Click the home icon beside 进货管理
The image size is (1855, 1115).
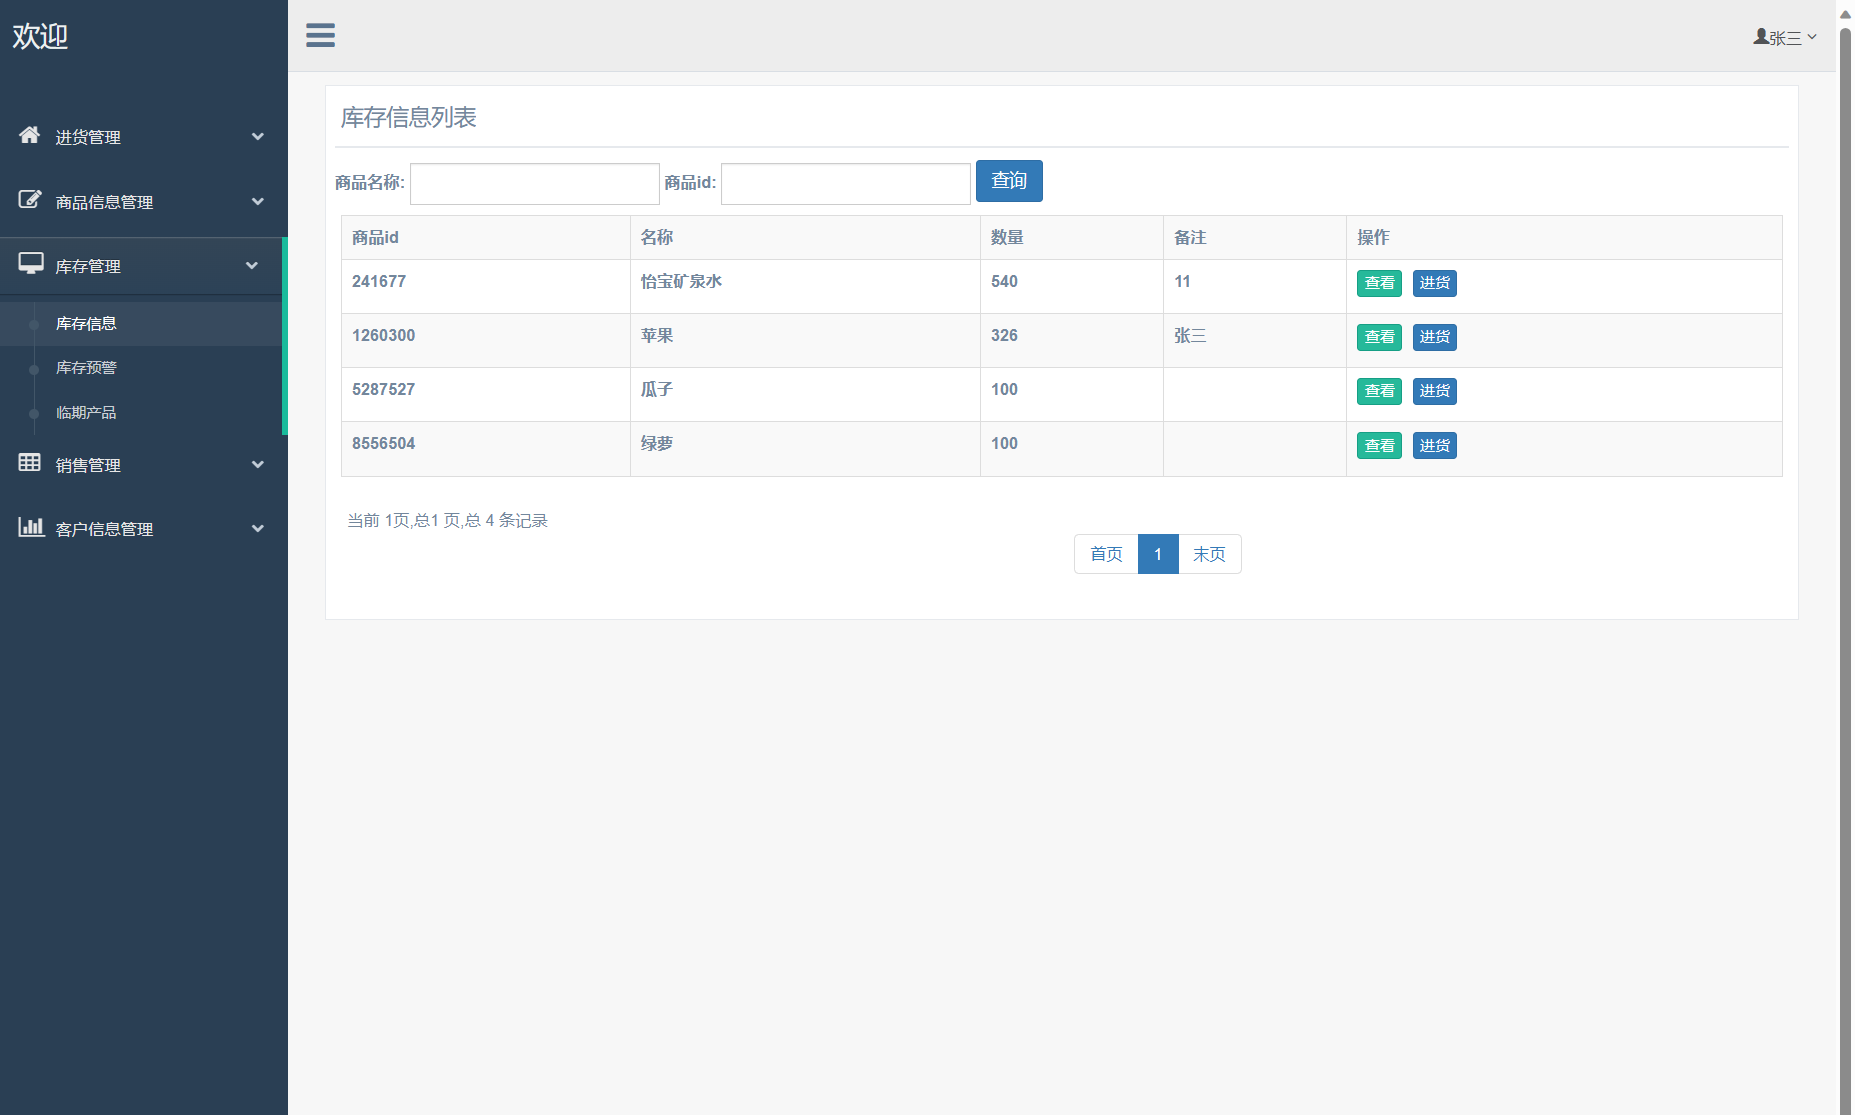(x=30, y=135)
